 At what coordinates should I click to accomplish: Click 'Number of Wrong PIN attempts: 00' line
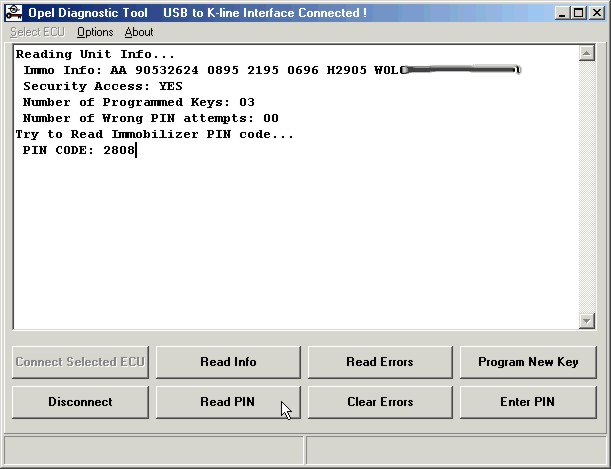150,118
